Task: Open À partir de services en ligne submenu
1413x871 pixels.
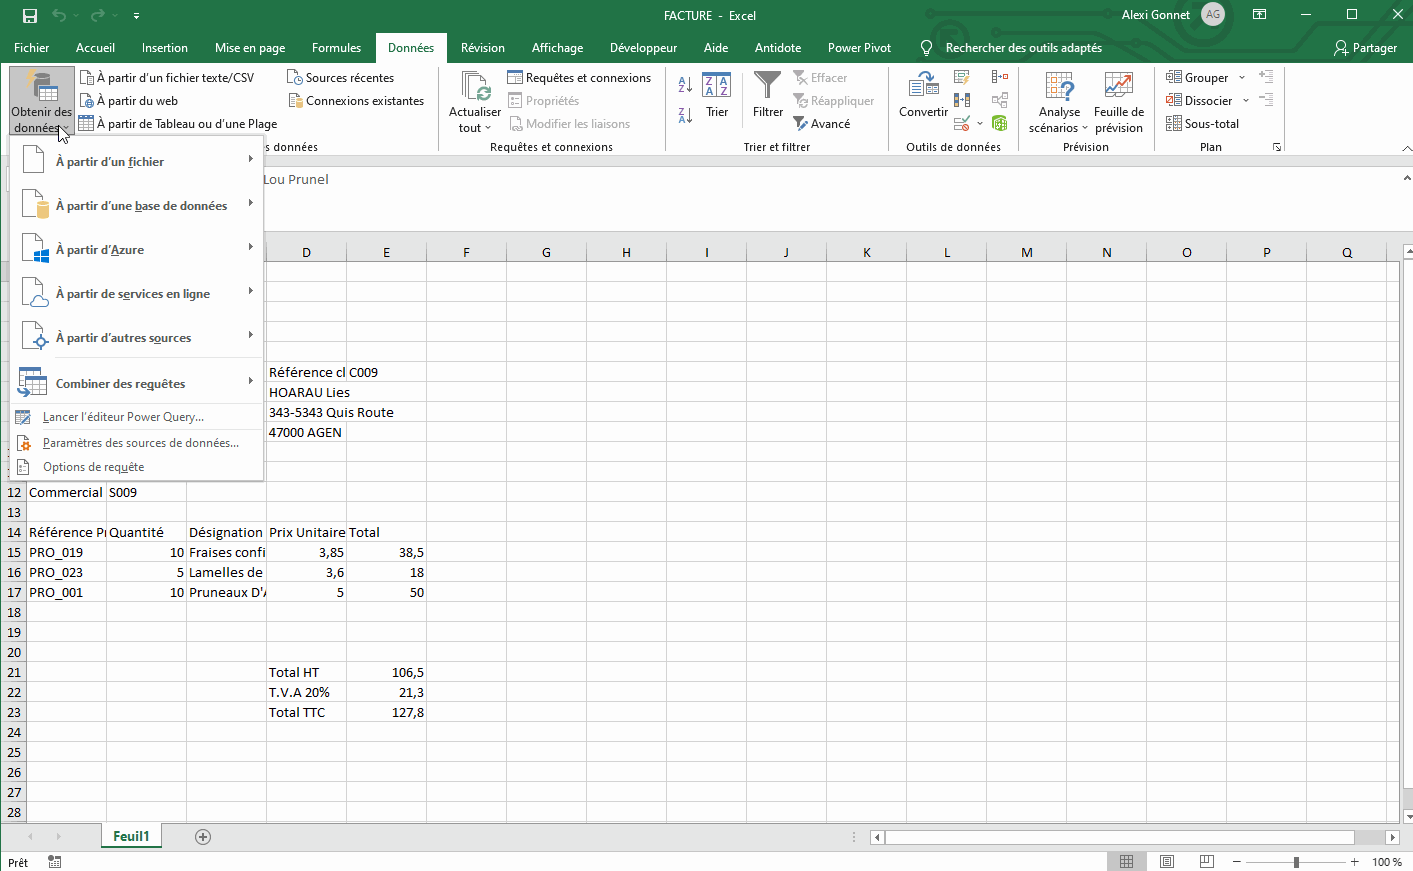Action: pos(137,293)
